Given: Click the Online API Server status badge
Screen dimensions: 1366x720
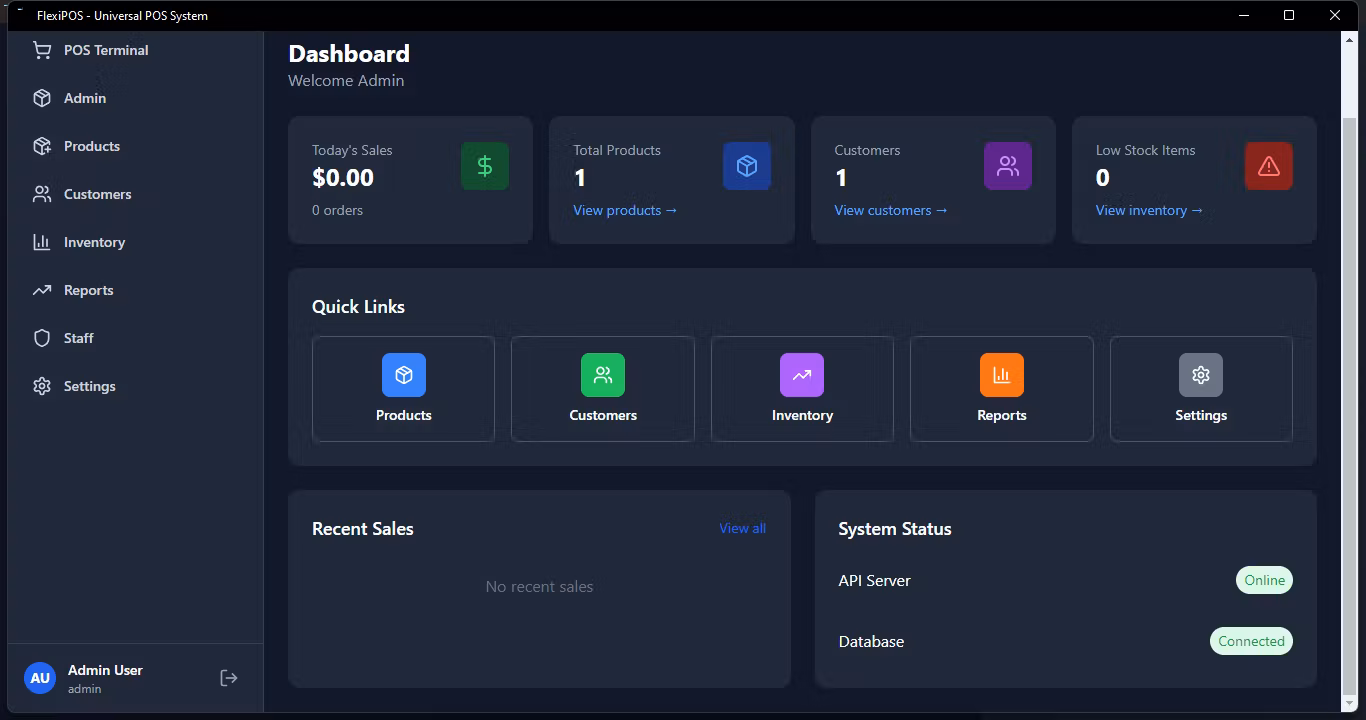Looking at the screenshot, I should point(1264,580).
